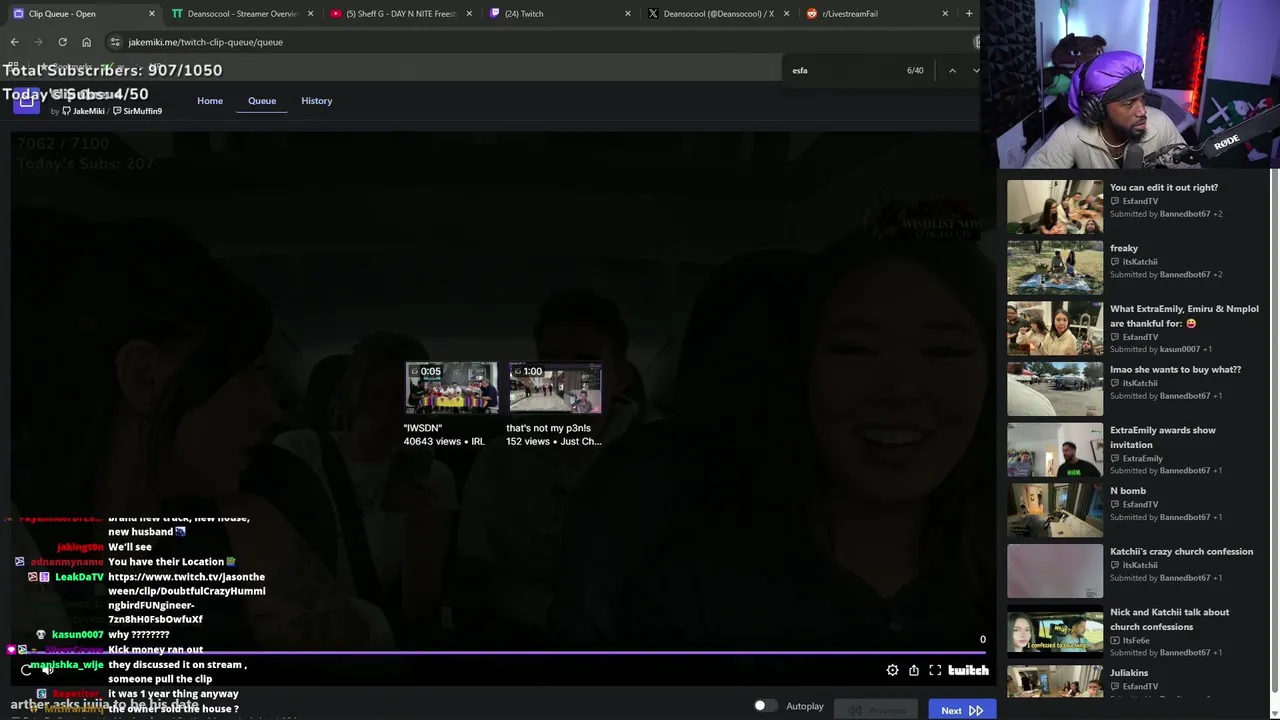Click the "6/40" find match counter
This screenshot has height=720, width=1280.
[x=915, y=70]
